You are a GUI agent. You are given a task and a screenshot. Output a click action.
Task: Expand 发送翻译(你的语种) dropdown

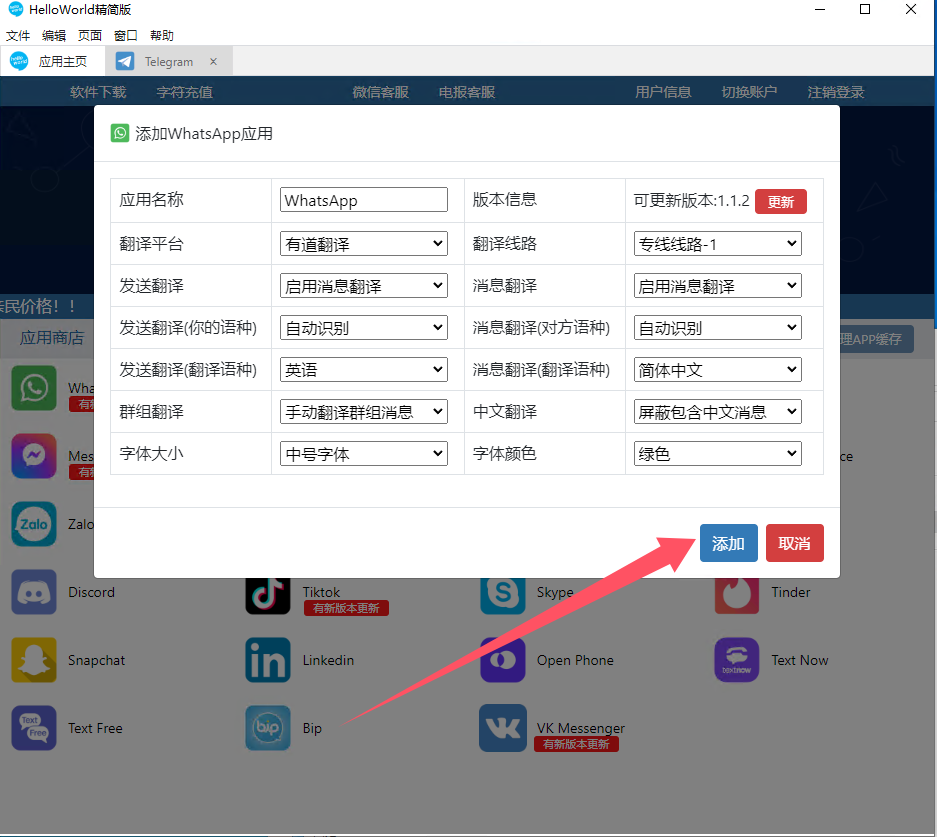coord(363,327)
